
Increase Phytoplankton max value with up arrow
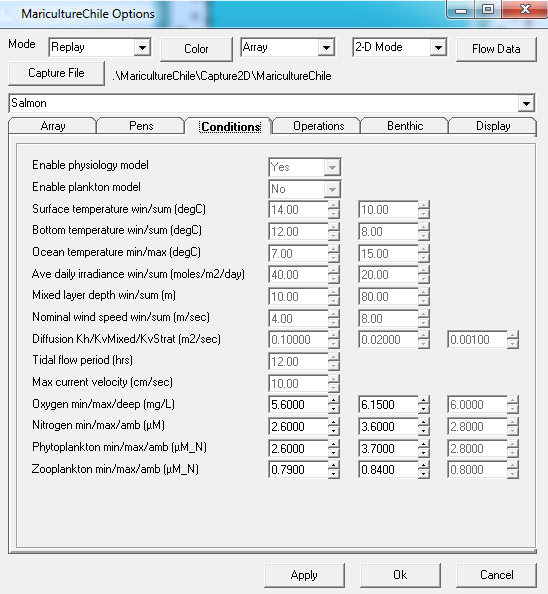tap(423, 444)
